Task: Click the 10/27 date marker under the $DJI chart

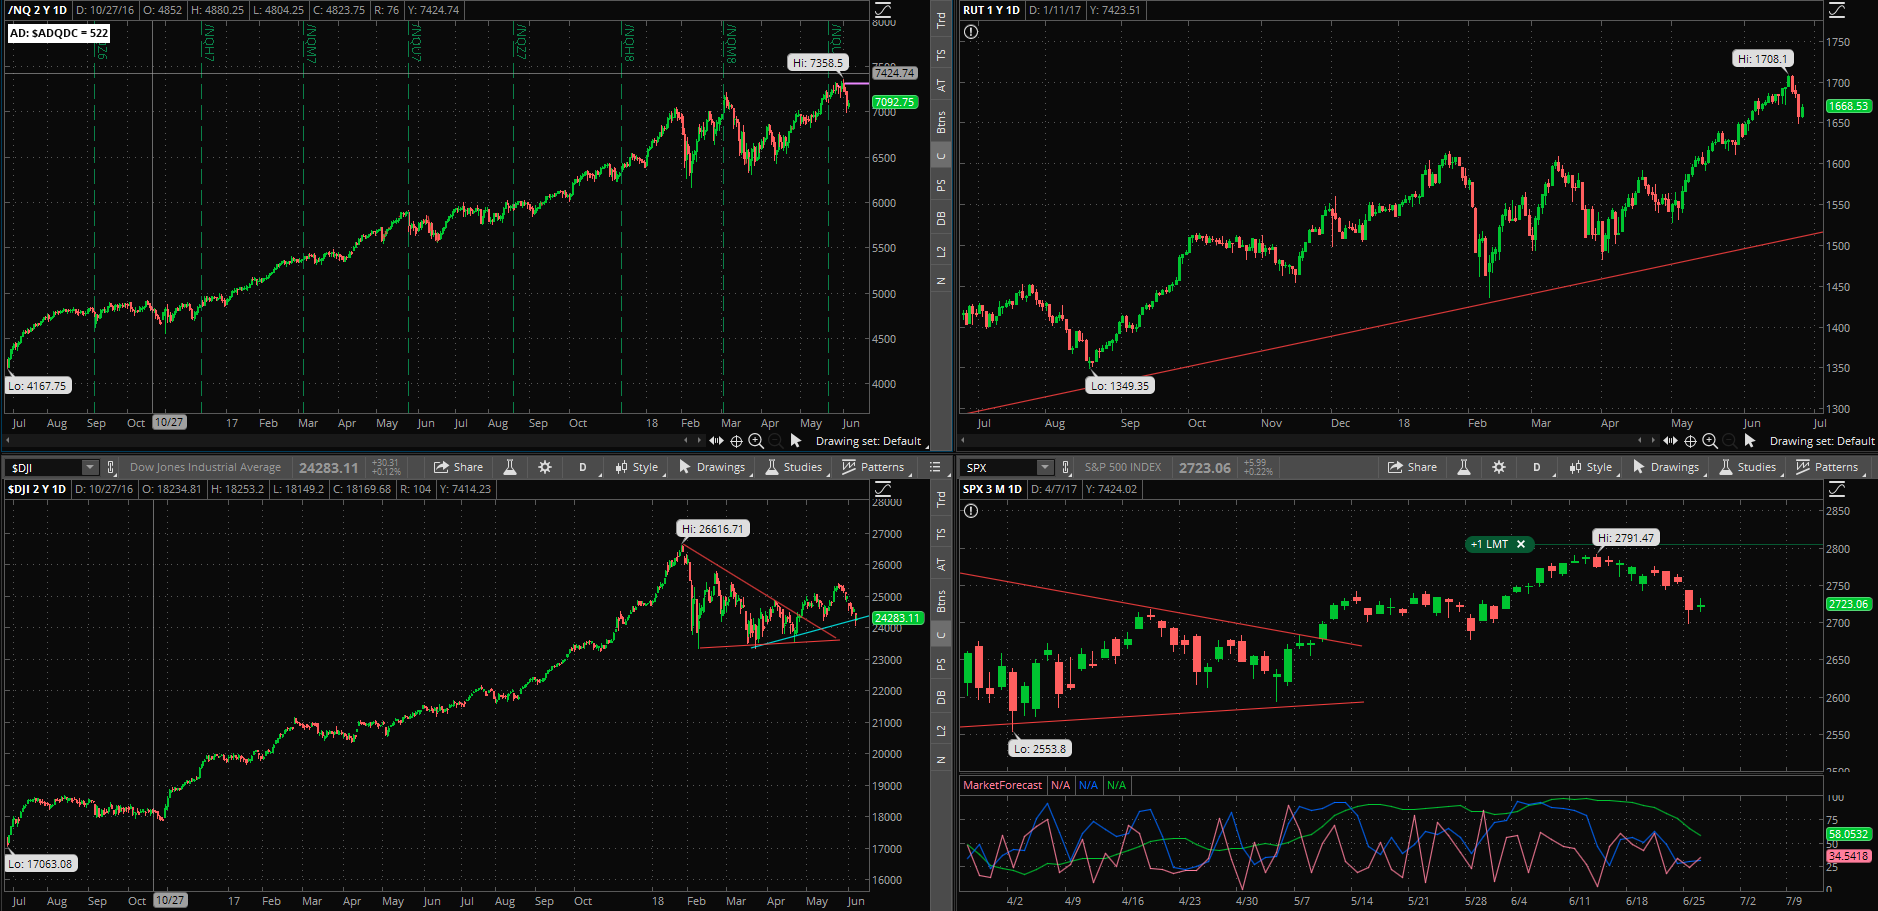Action: [170, 900]
